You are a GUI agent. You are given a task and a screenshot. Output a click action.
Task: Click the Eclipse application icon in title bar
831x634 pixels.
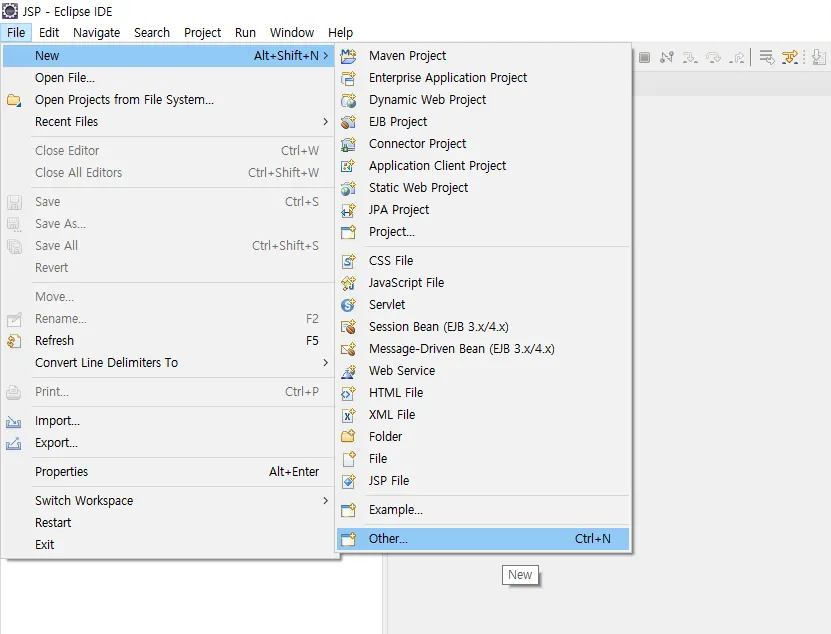point(10,11)
